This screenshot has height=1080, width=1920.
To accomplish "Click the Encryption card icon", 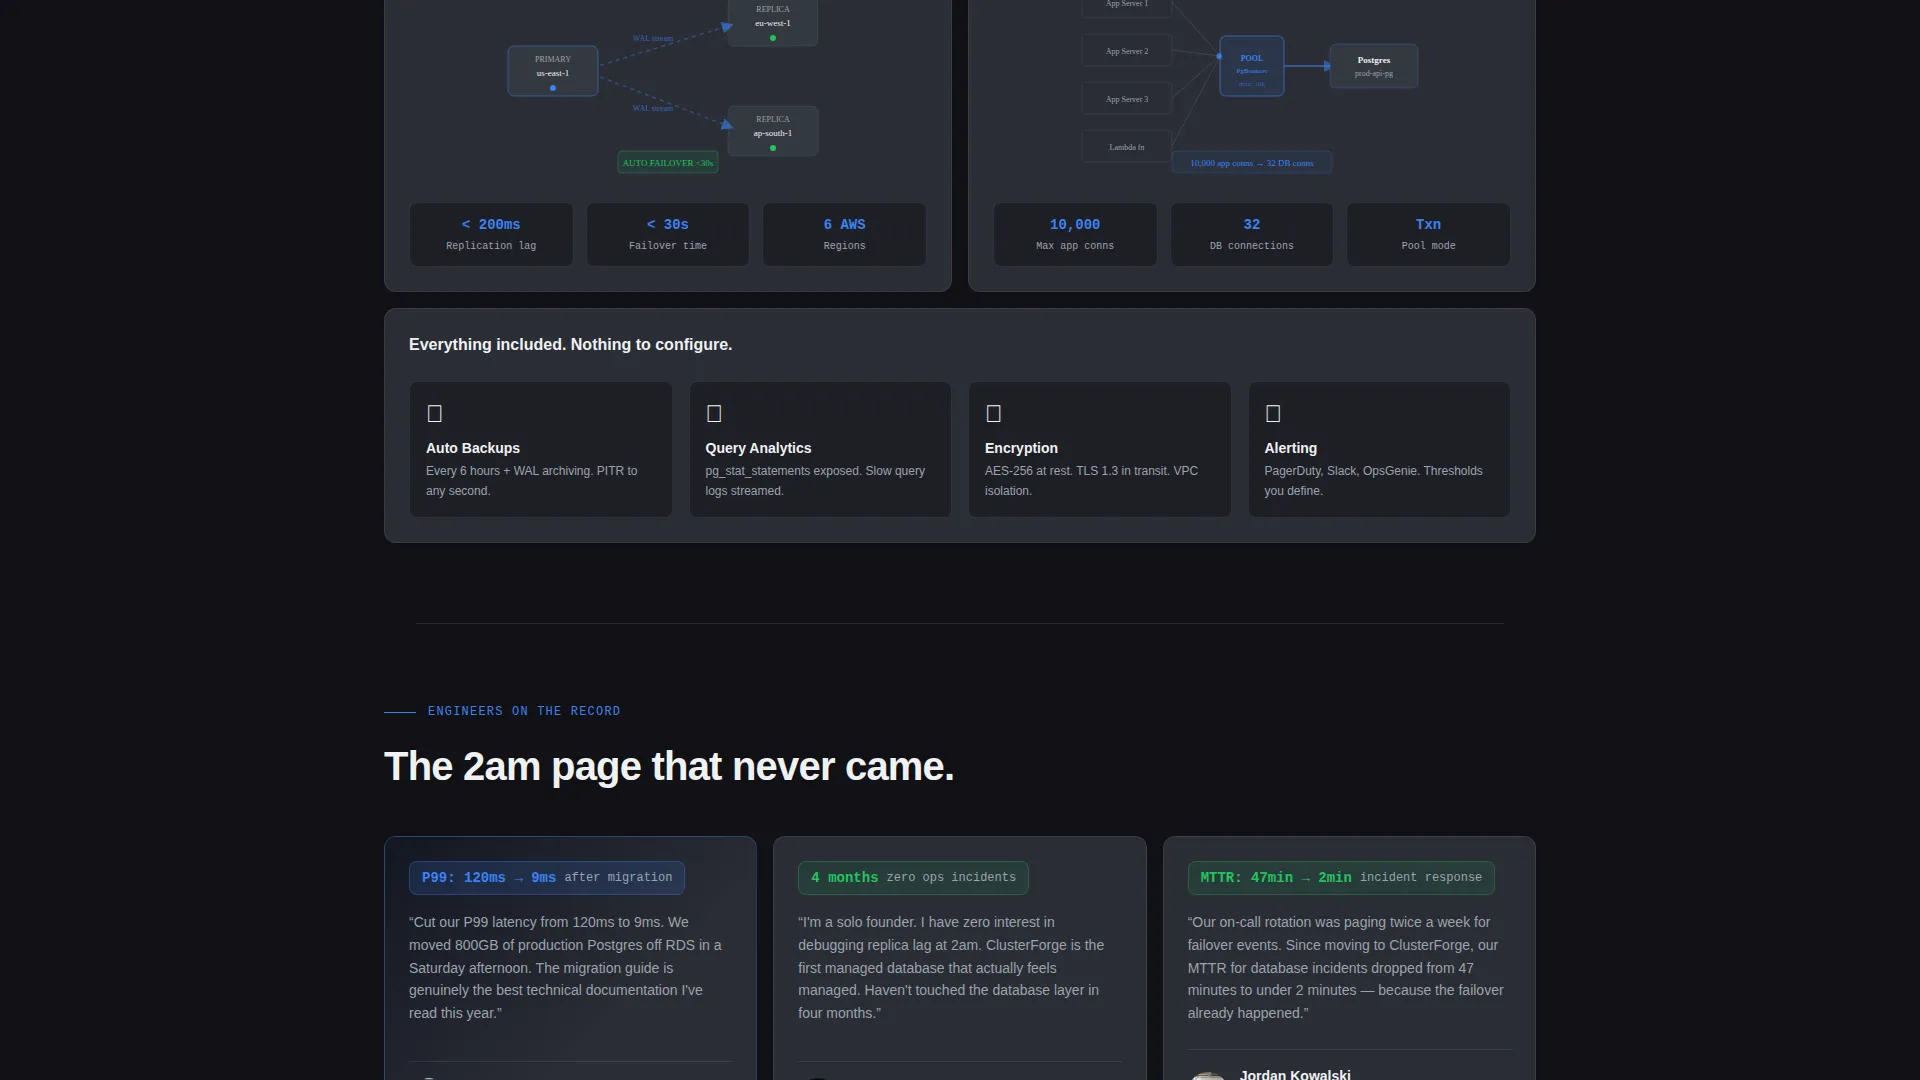I will pyautogui.click(x=993, y=414).
